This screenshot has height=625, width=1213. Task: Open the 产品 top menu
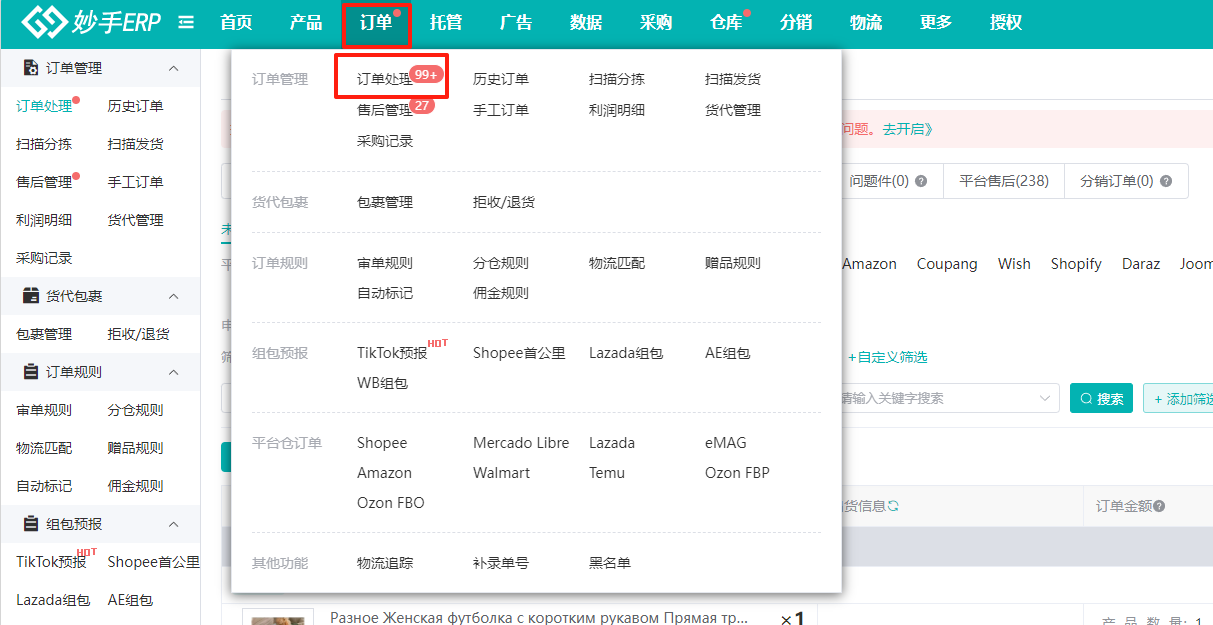point(306,23)
